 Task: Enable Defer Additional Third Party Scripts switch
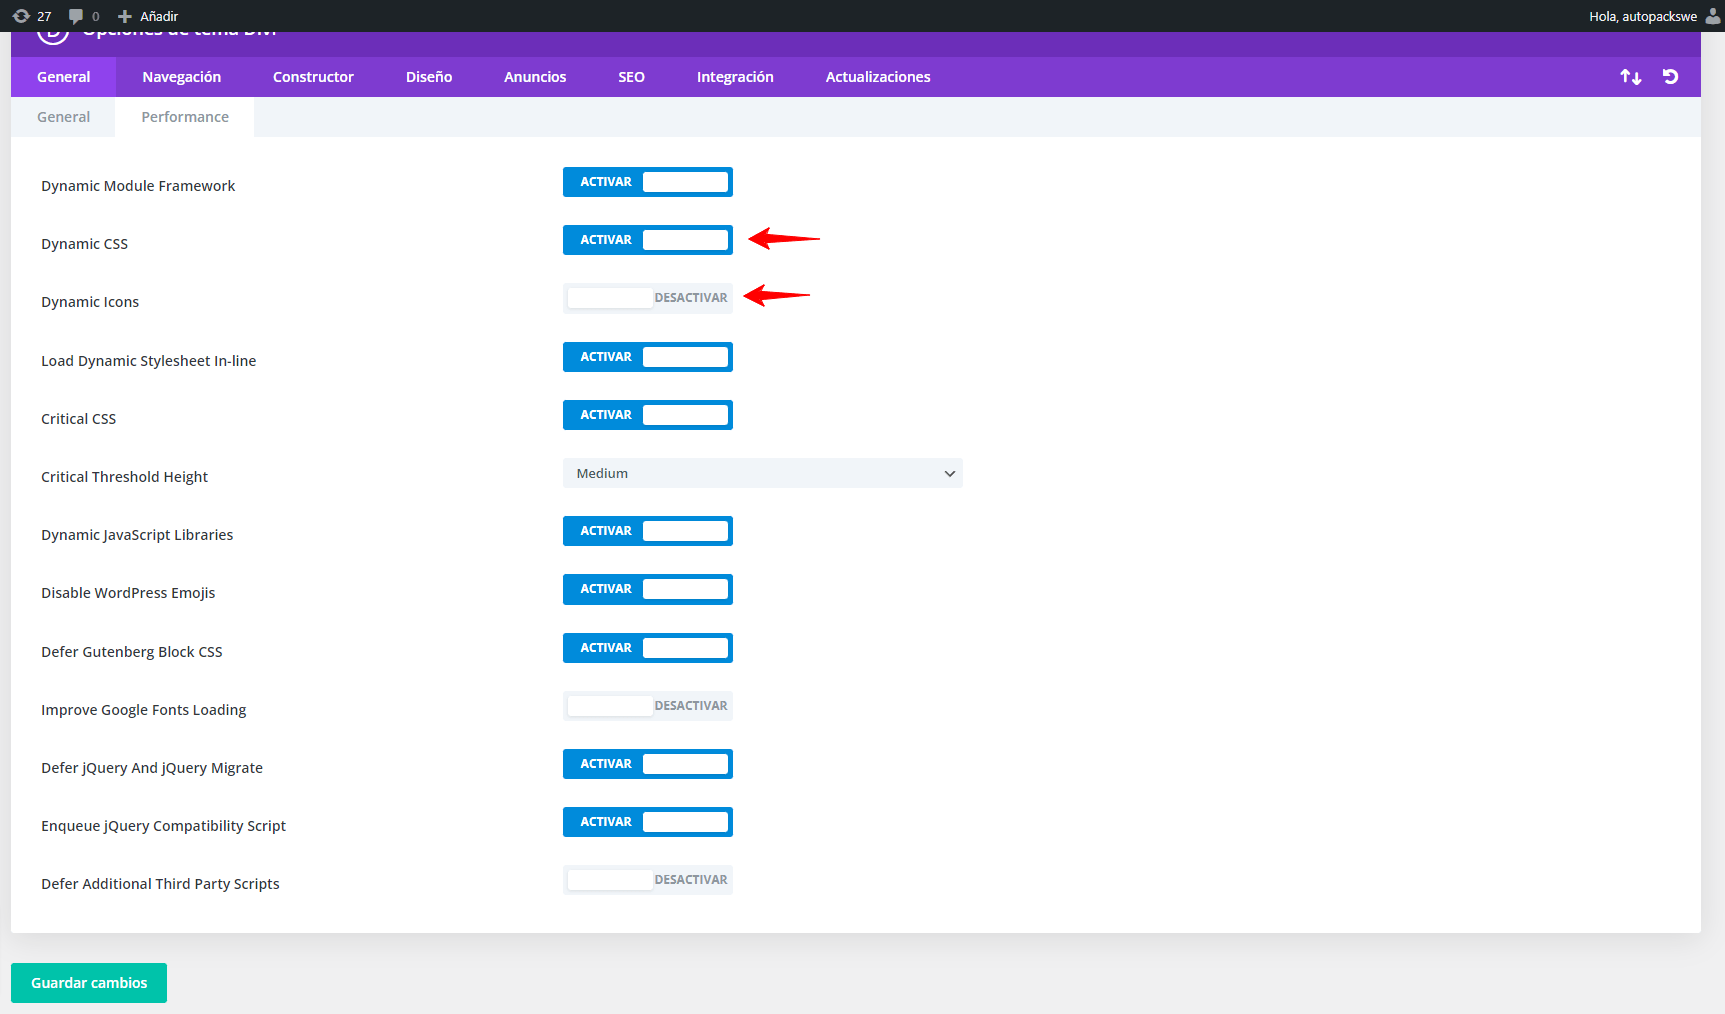pos(648,880)
